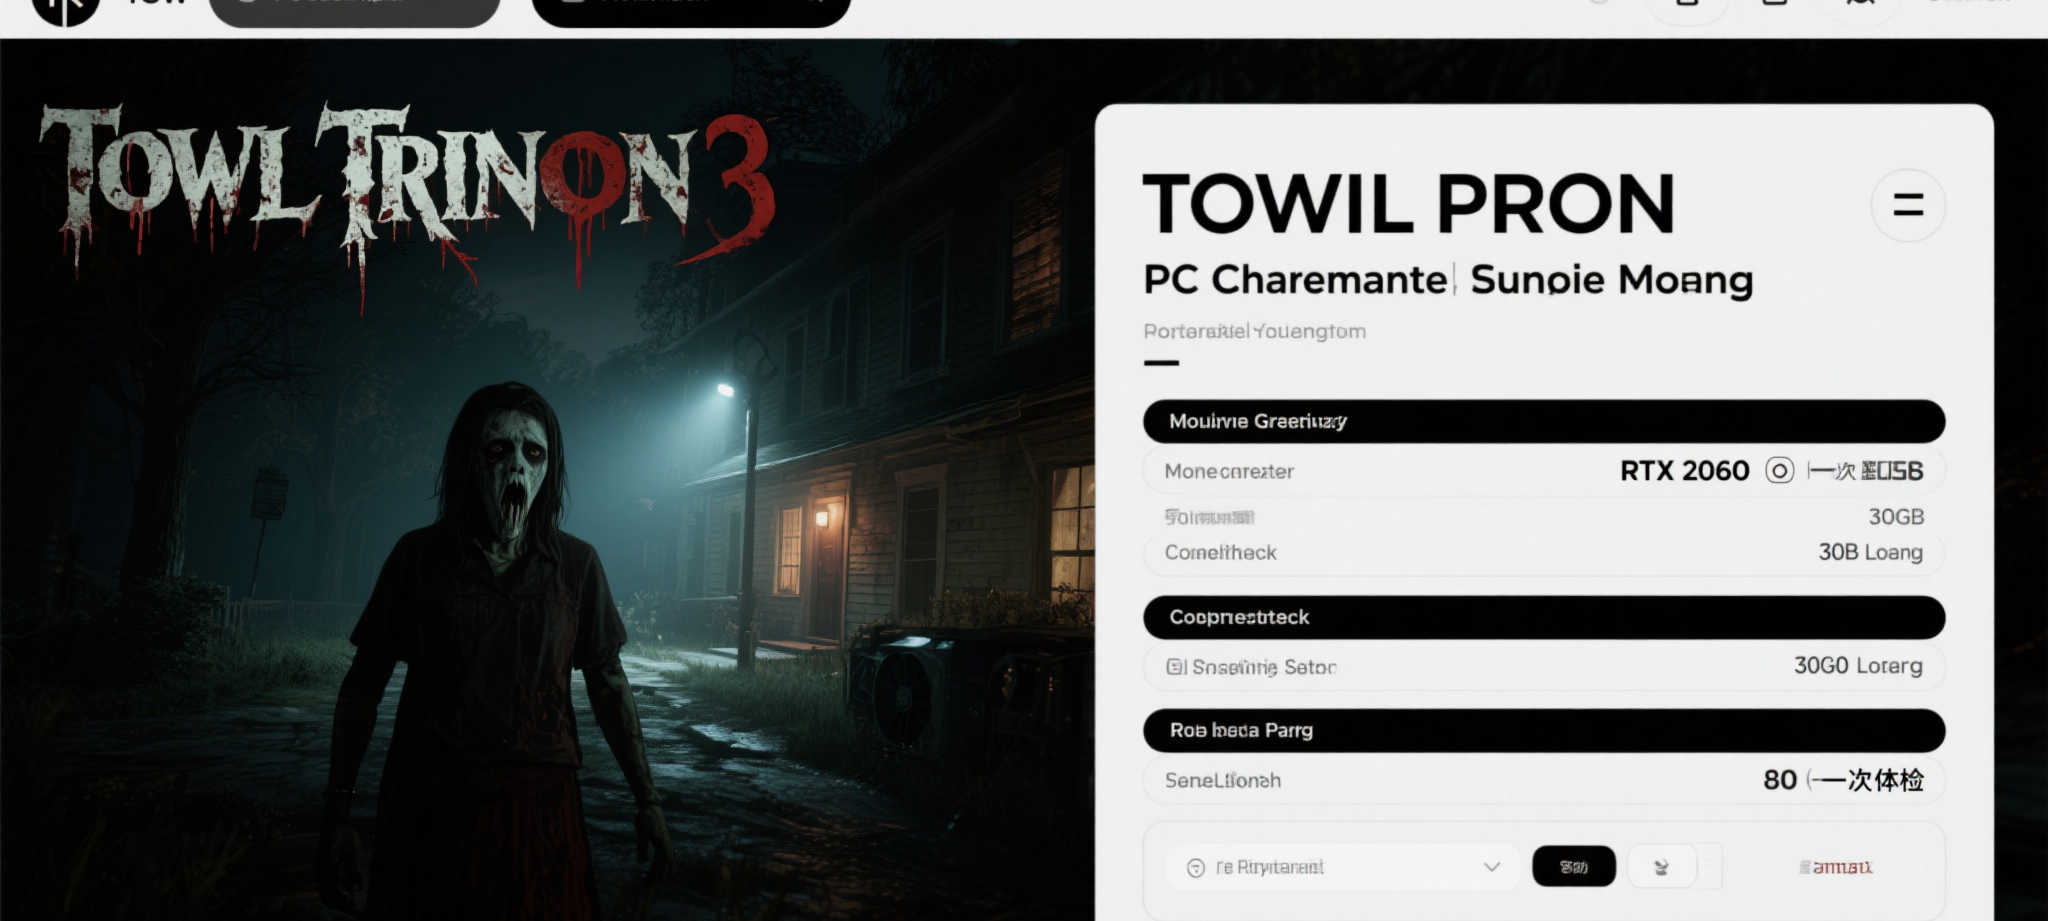Expand the Mouirvie Greeriuay section header
This screenshot has height=921, width=2048.
click(x=1544, y=421)
